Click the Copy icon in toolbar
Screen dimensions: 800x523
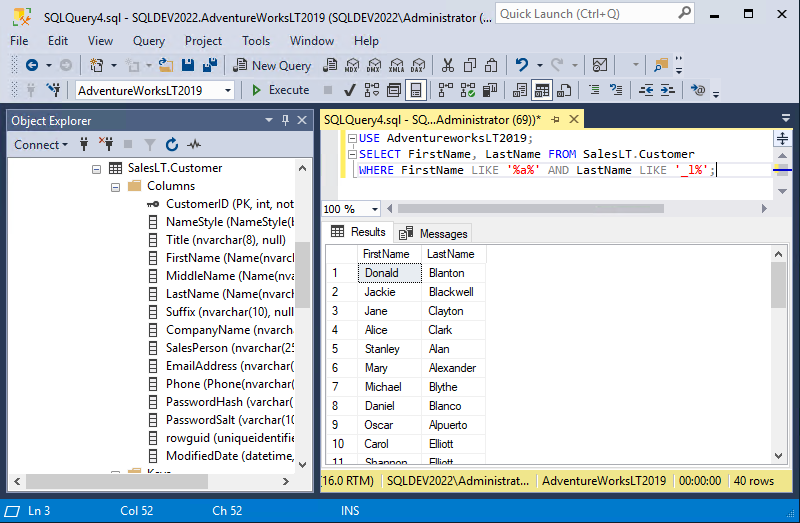click(x=469, y=65)
